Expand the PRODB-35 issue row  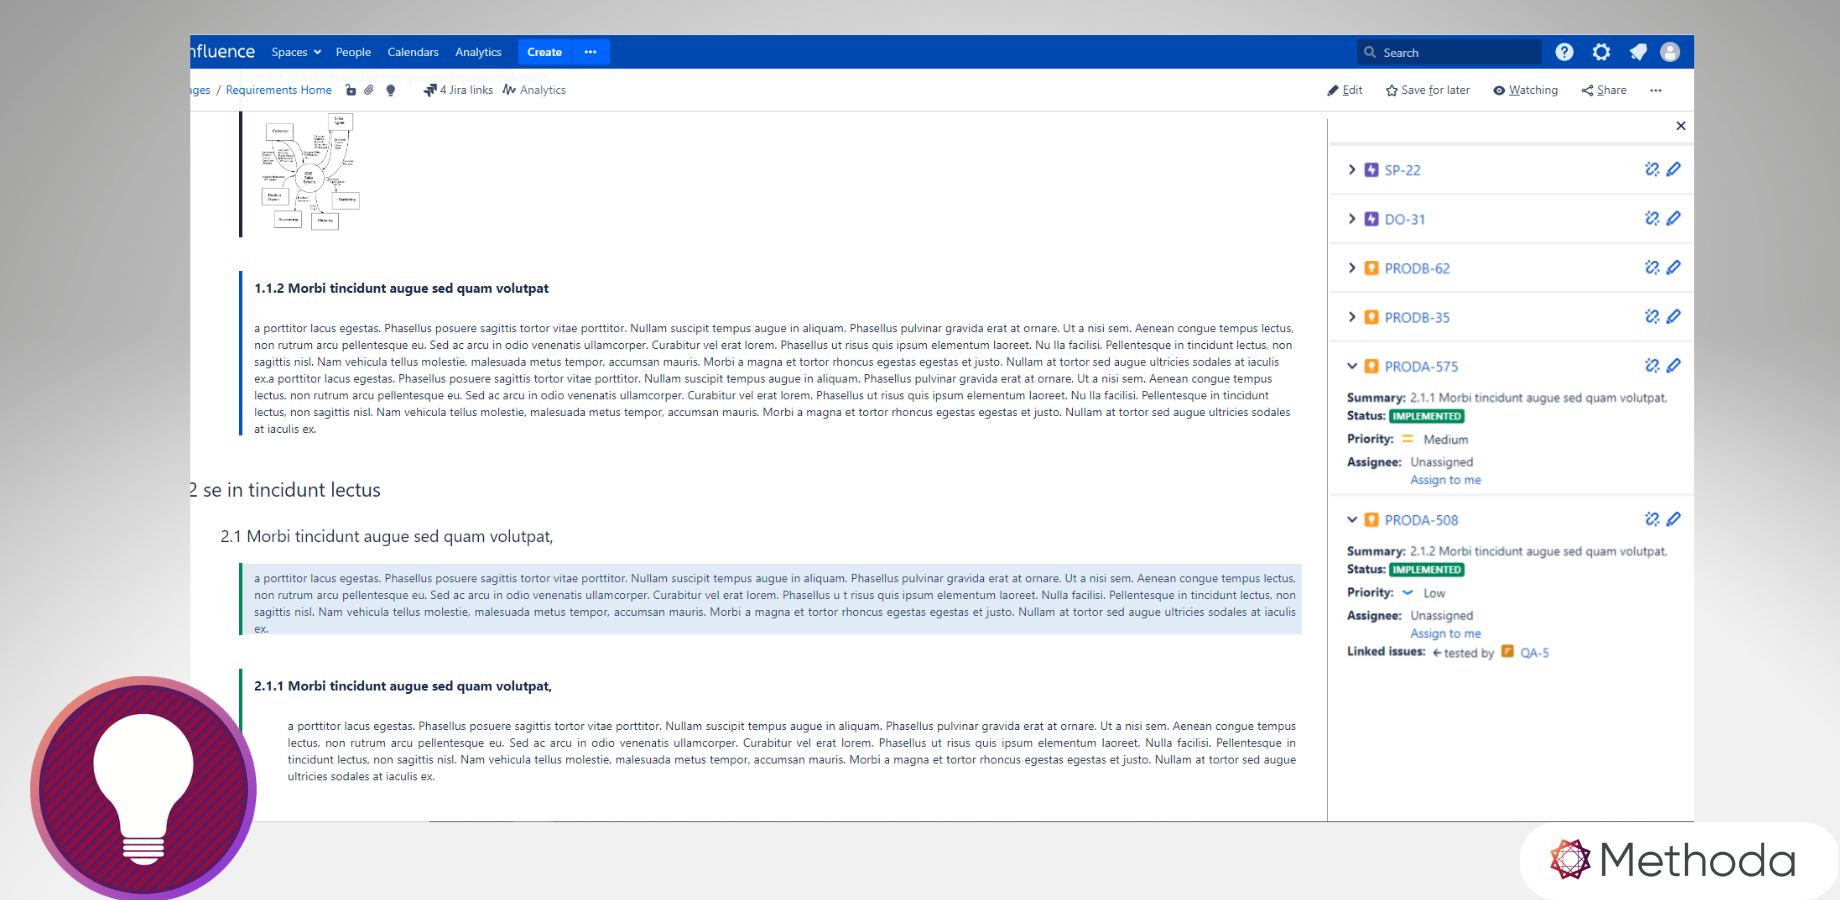click(1352, 317)
